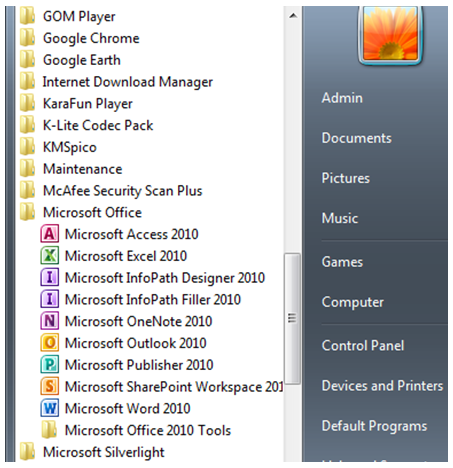Expand the KMSpico program group
Image resolution: width=453 pixels, height=468 pixels.
point(58,147)
